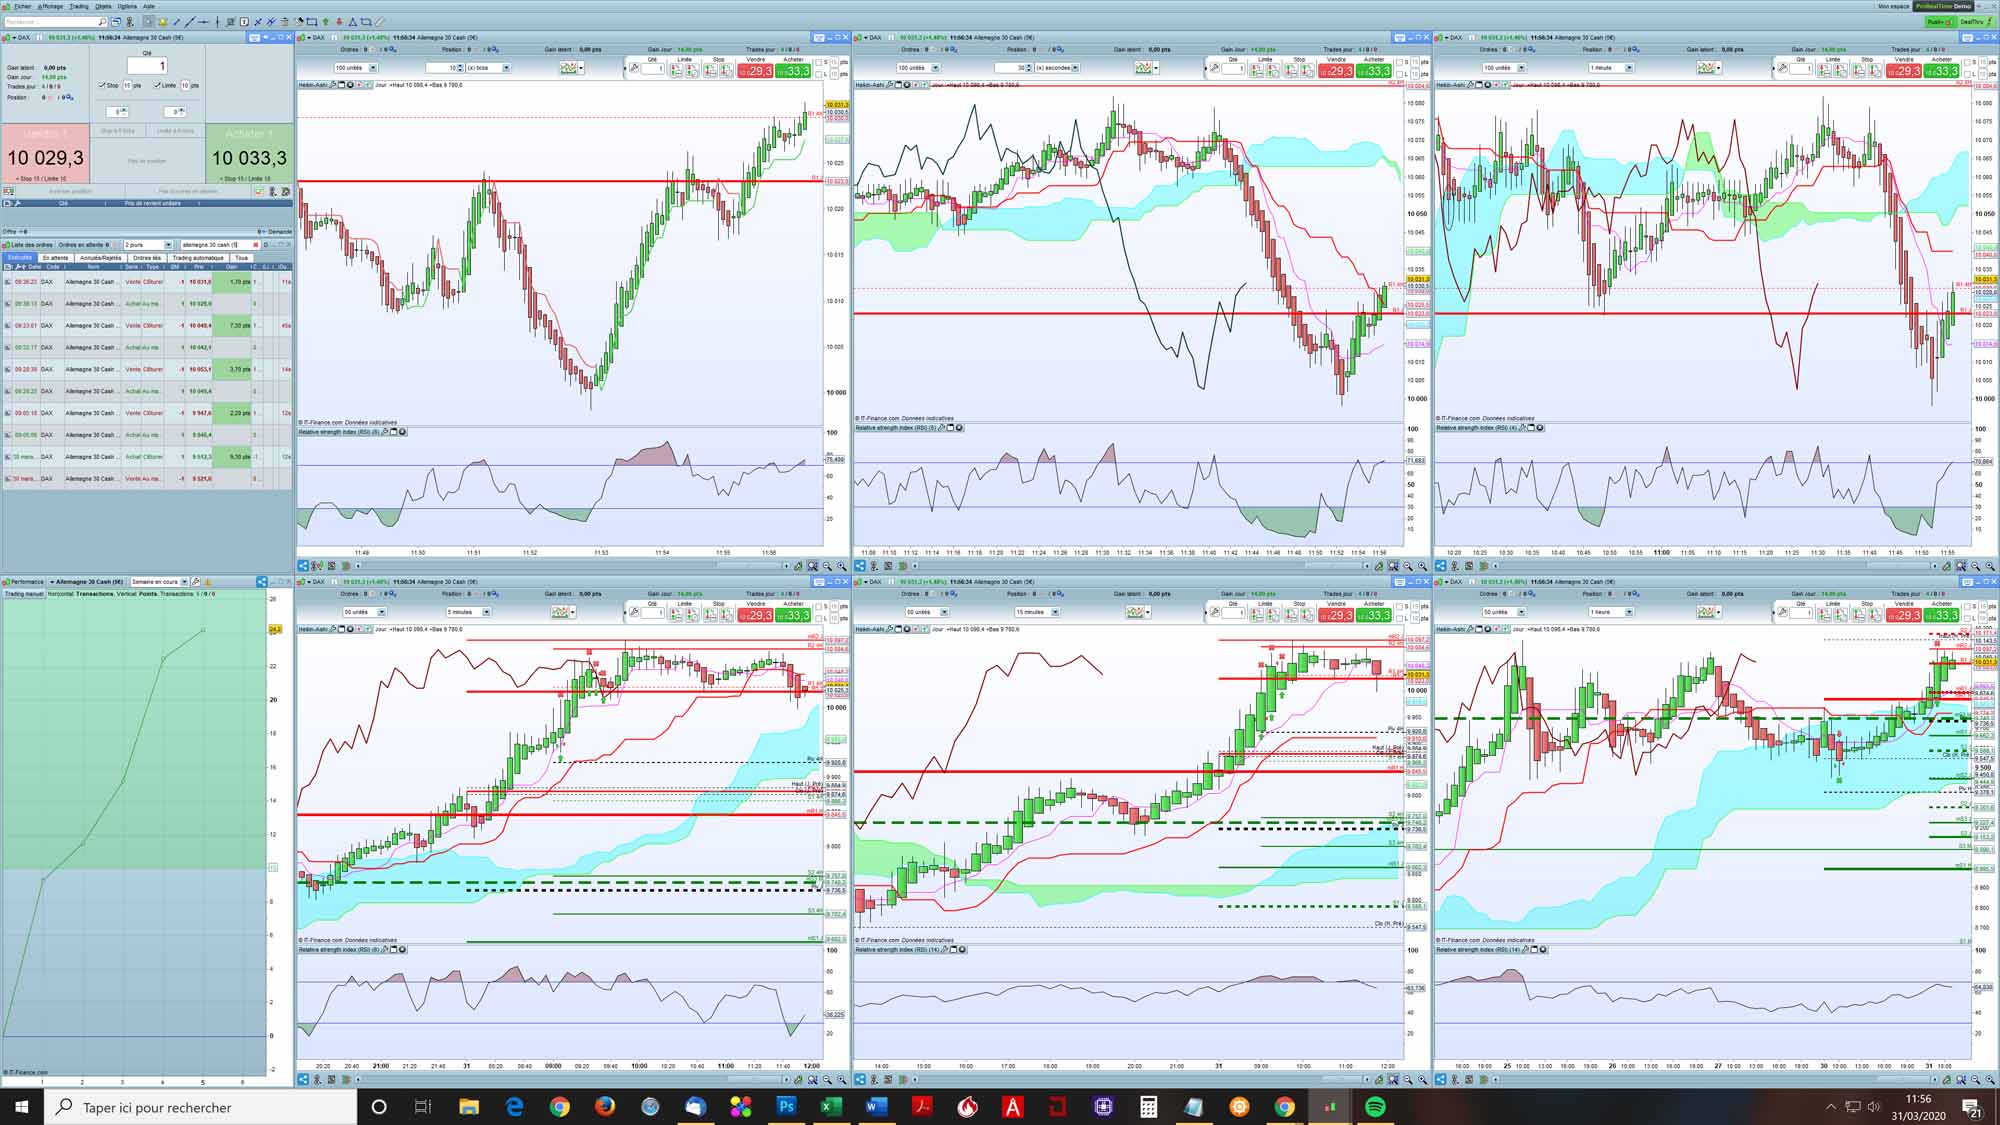The height and width of the screenshot is (1125, 2000).
Task: Click the green up-arrow drawing tool
Action: tap(326, 22)
